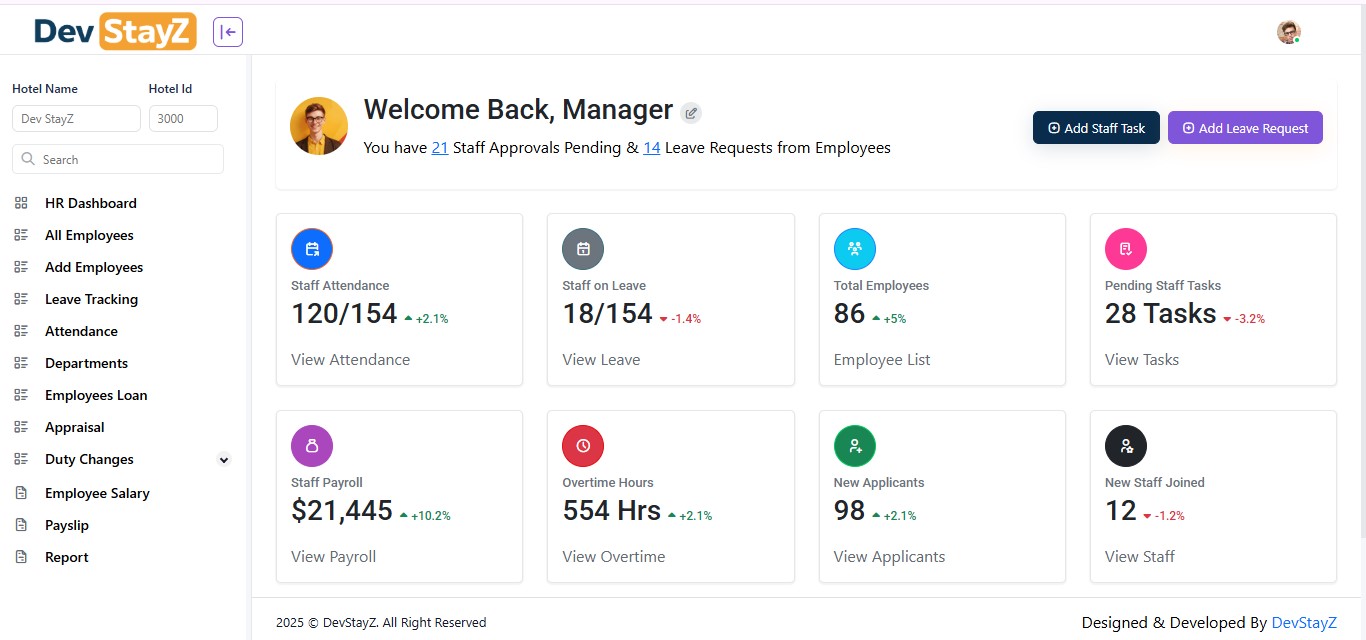Click the black New Staff Joined icon
1366x640 pixels.
1126,446
